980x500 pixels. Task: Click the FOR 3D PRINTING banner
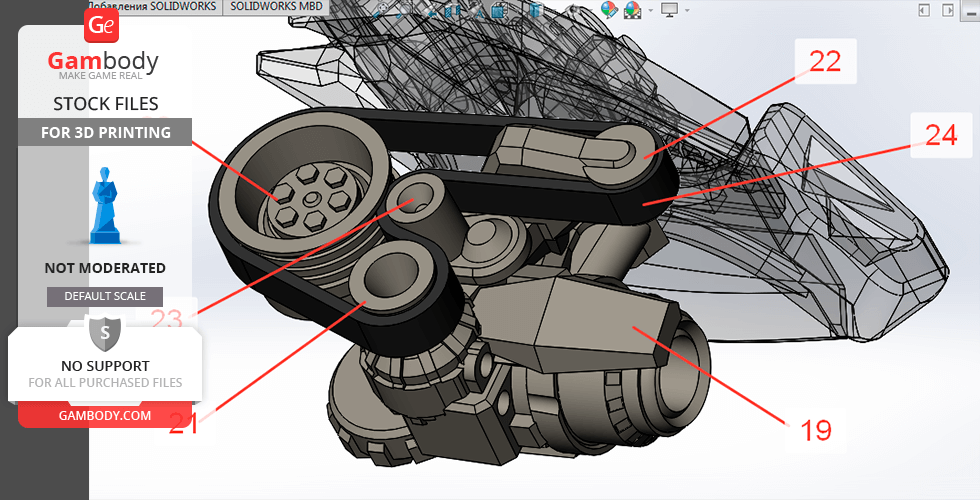[x=105, y=132]
